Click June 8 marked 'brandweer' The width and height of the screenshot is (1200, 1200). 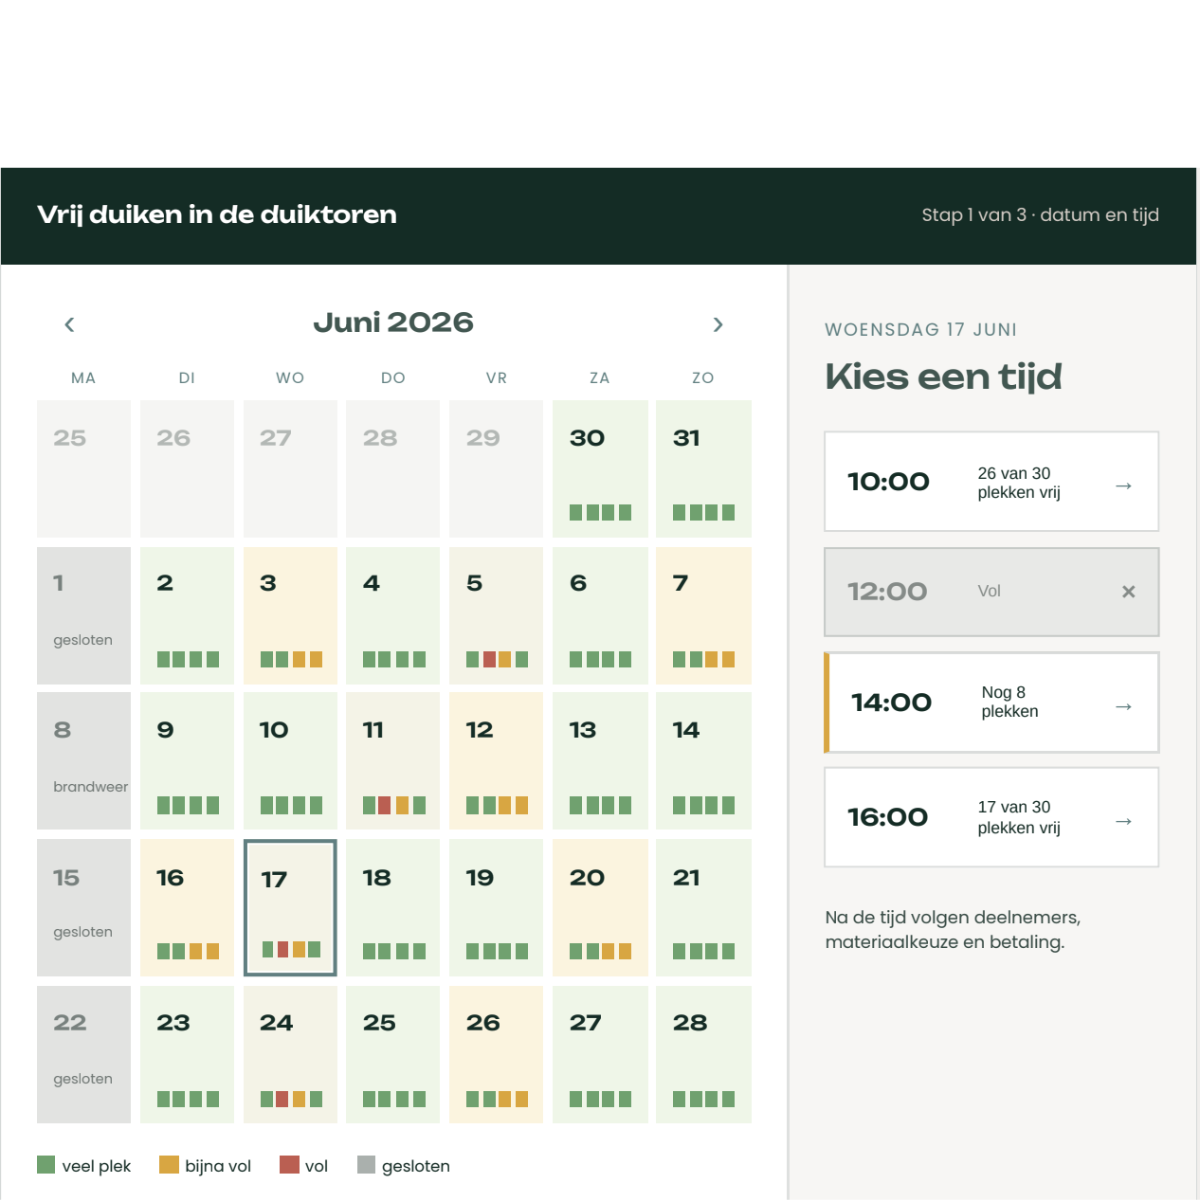coord(84,761)
